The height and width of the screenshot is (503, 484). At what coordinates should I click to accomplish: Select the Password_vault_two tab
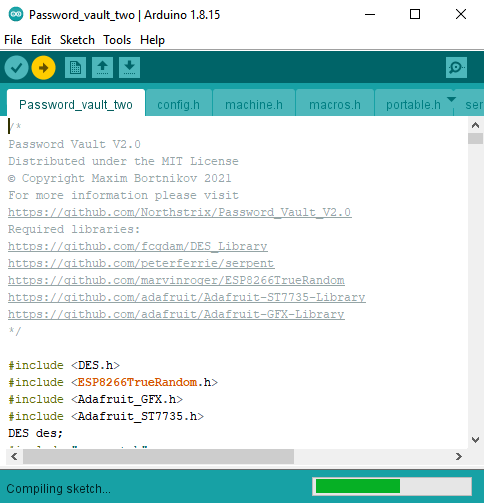pos(76,104)
